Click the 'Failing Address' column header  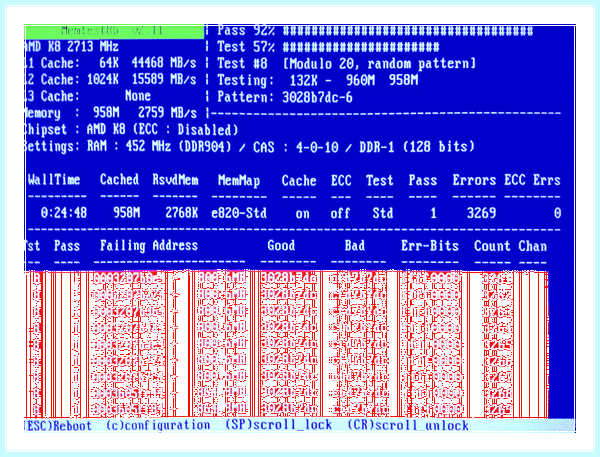coord(149,246)
